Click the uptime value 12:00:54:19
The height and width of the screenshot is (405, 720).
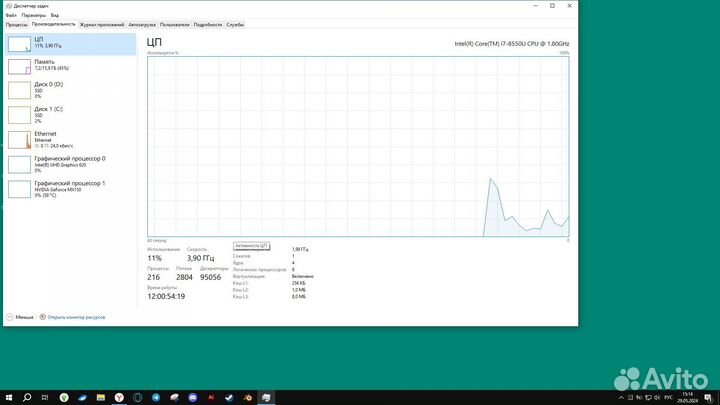pos(166,297)
